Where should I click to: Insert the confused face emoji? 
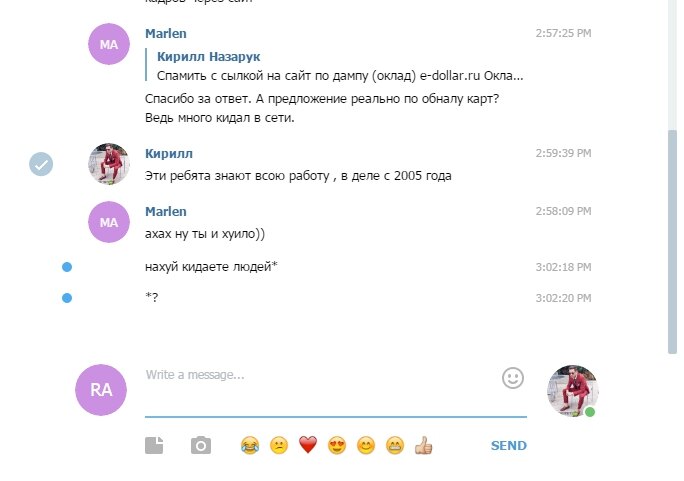click(x=279, y=446)
